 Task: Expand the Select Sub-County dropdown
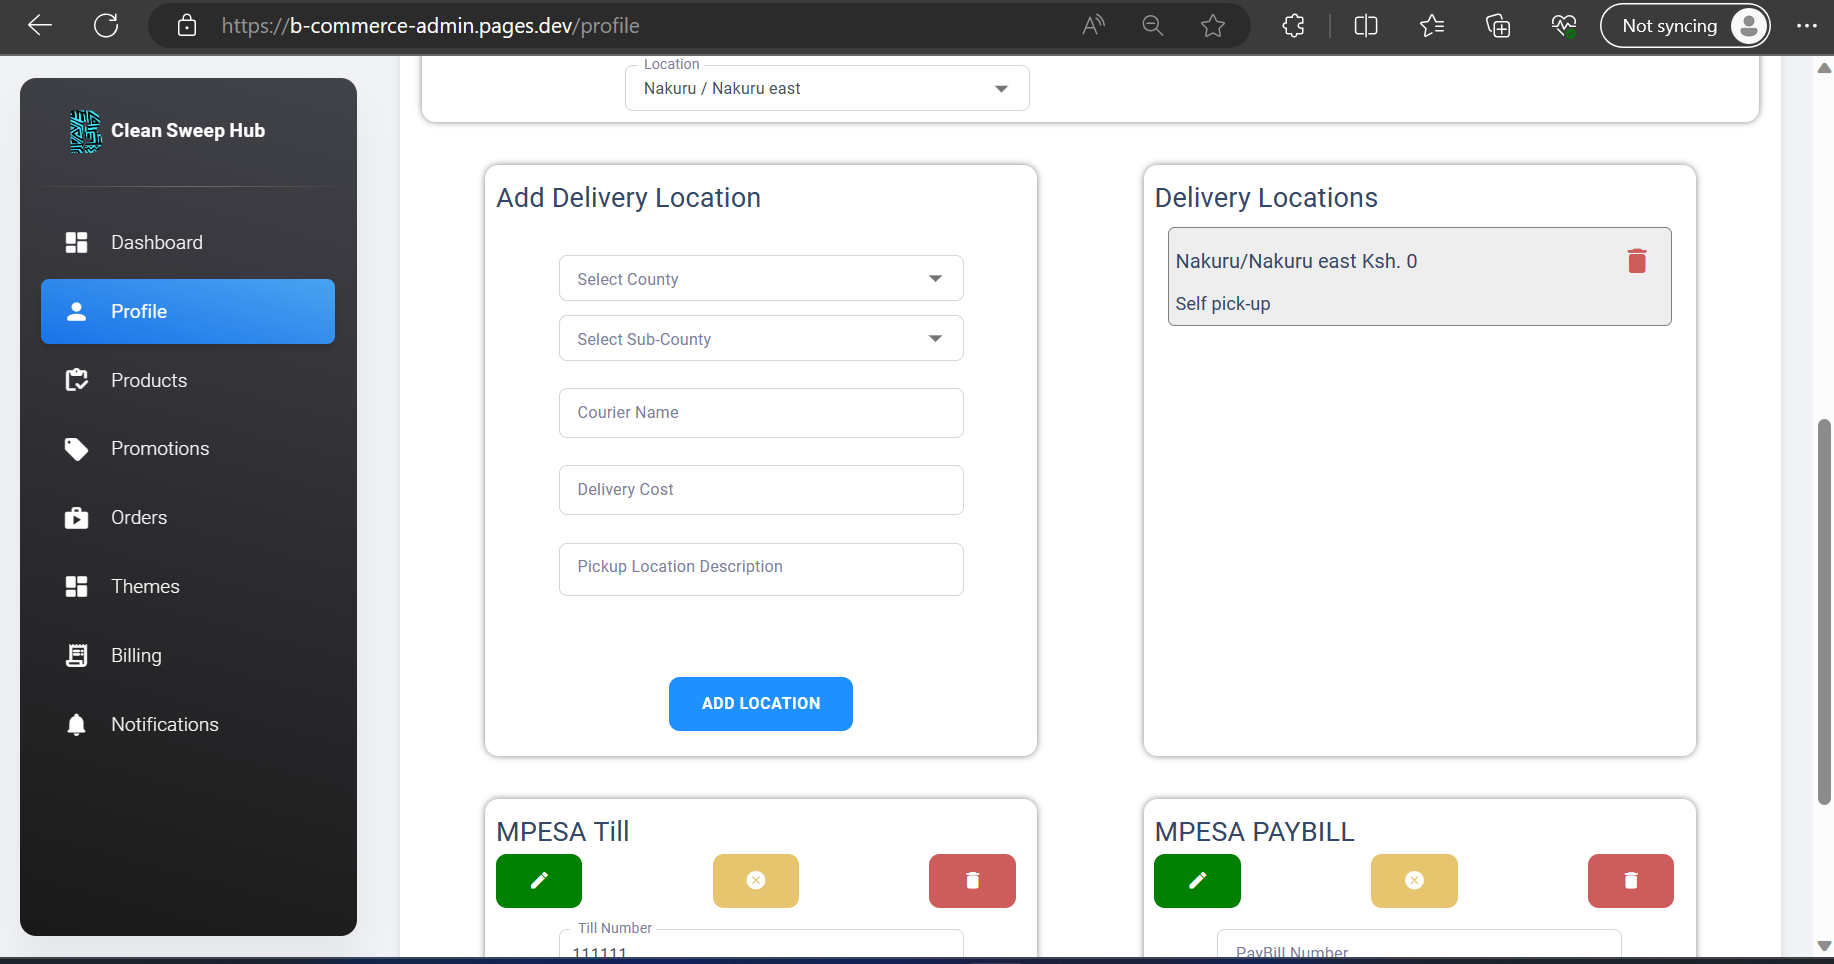click(760, 338)
